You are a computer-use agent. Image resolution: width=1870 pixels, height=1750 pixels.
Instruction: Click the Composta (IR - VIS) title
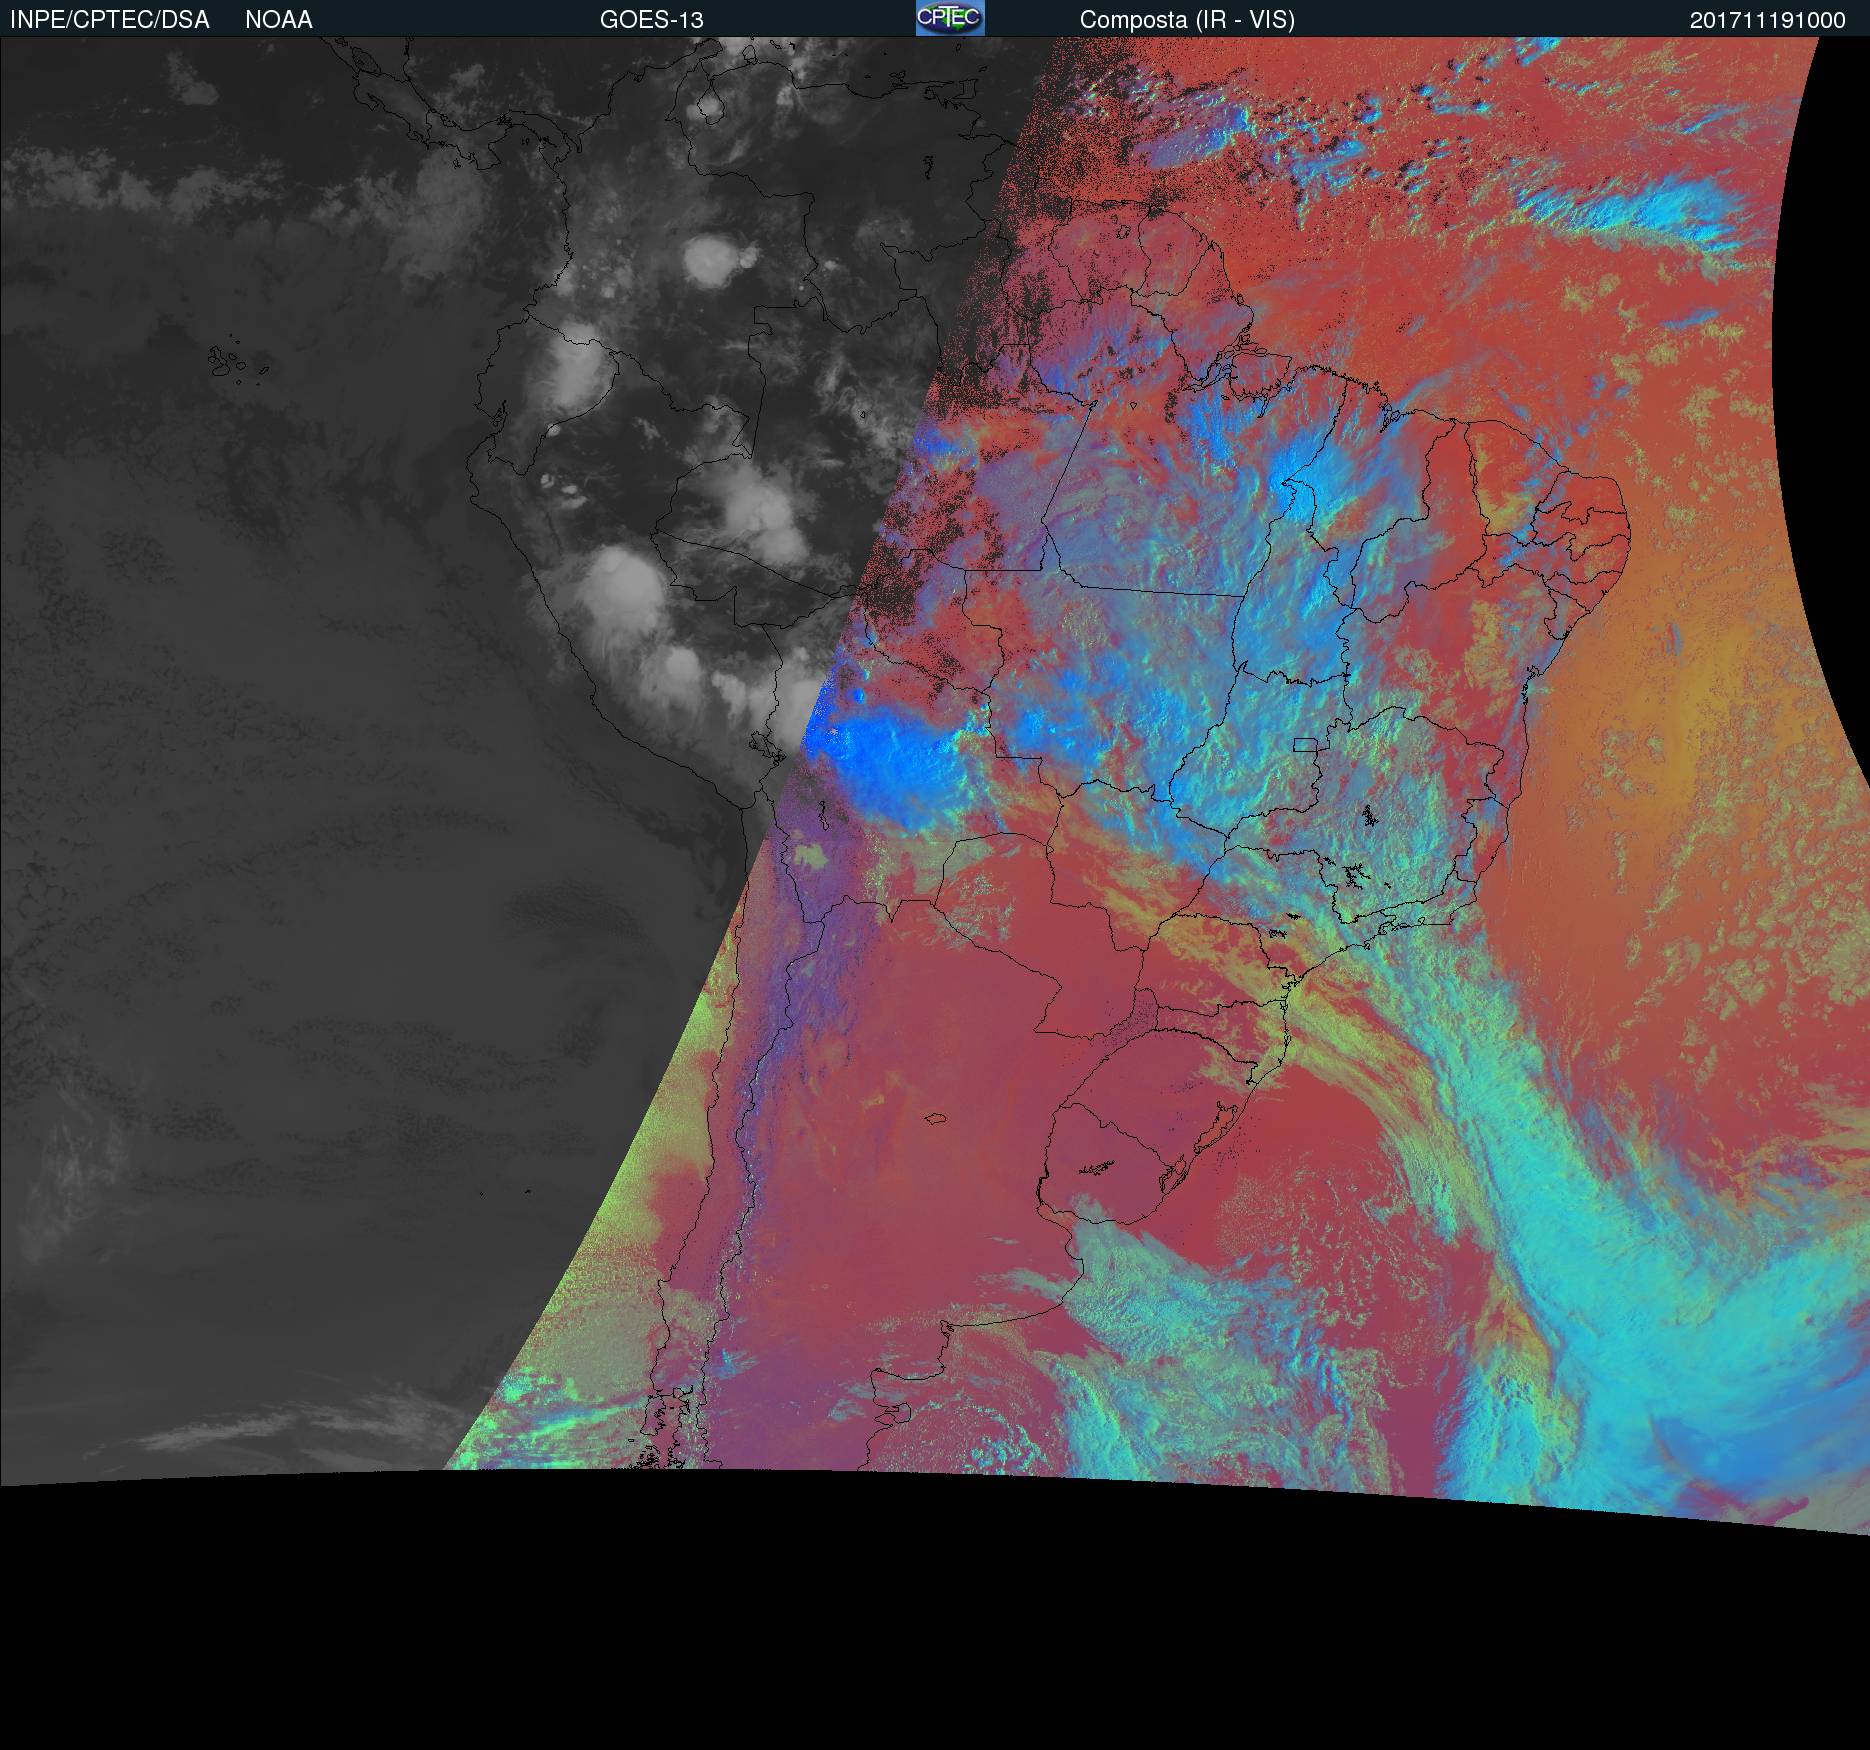1187,20
